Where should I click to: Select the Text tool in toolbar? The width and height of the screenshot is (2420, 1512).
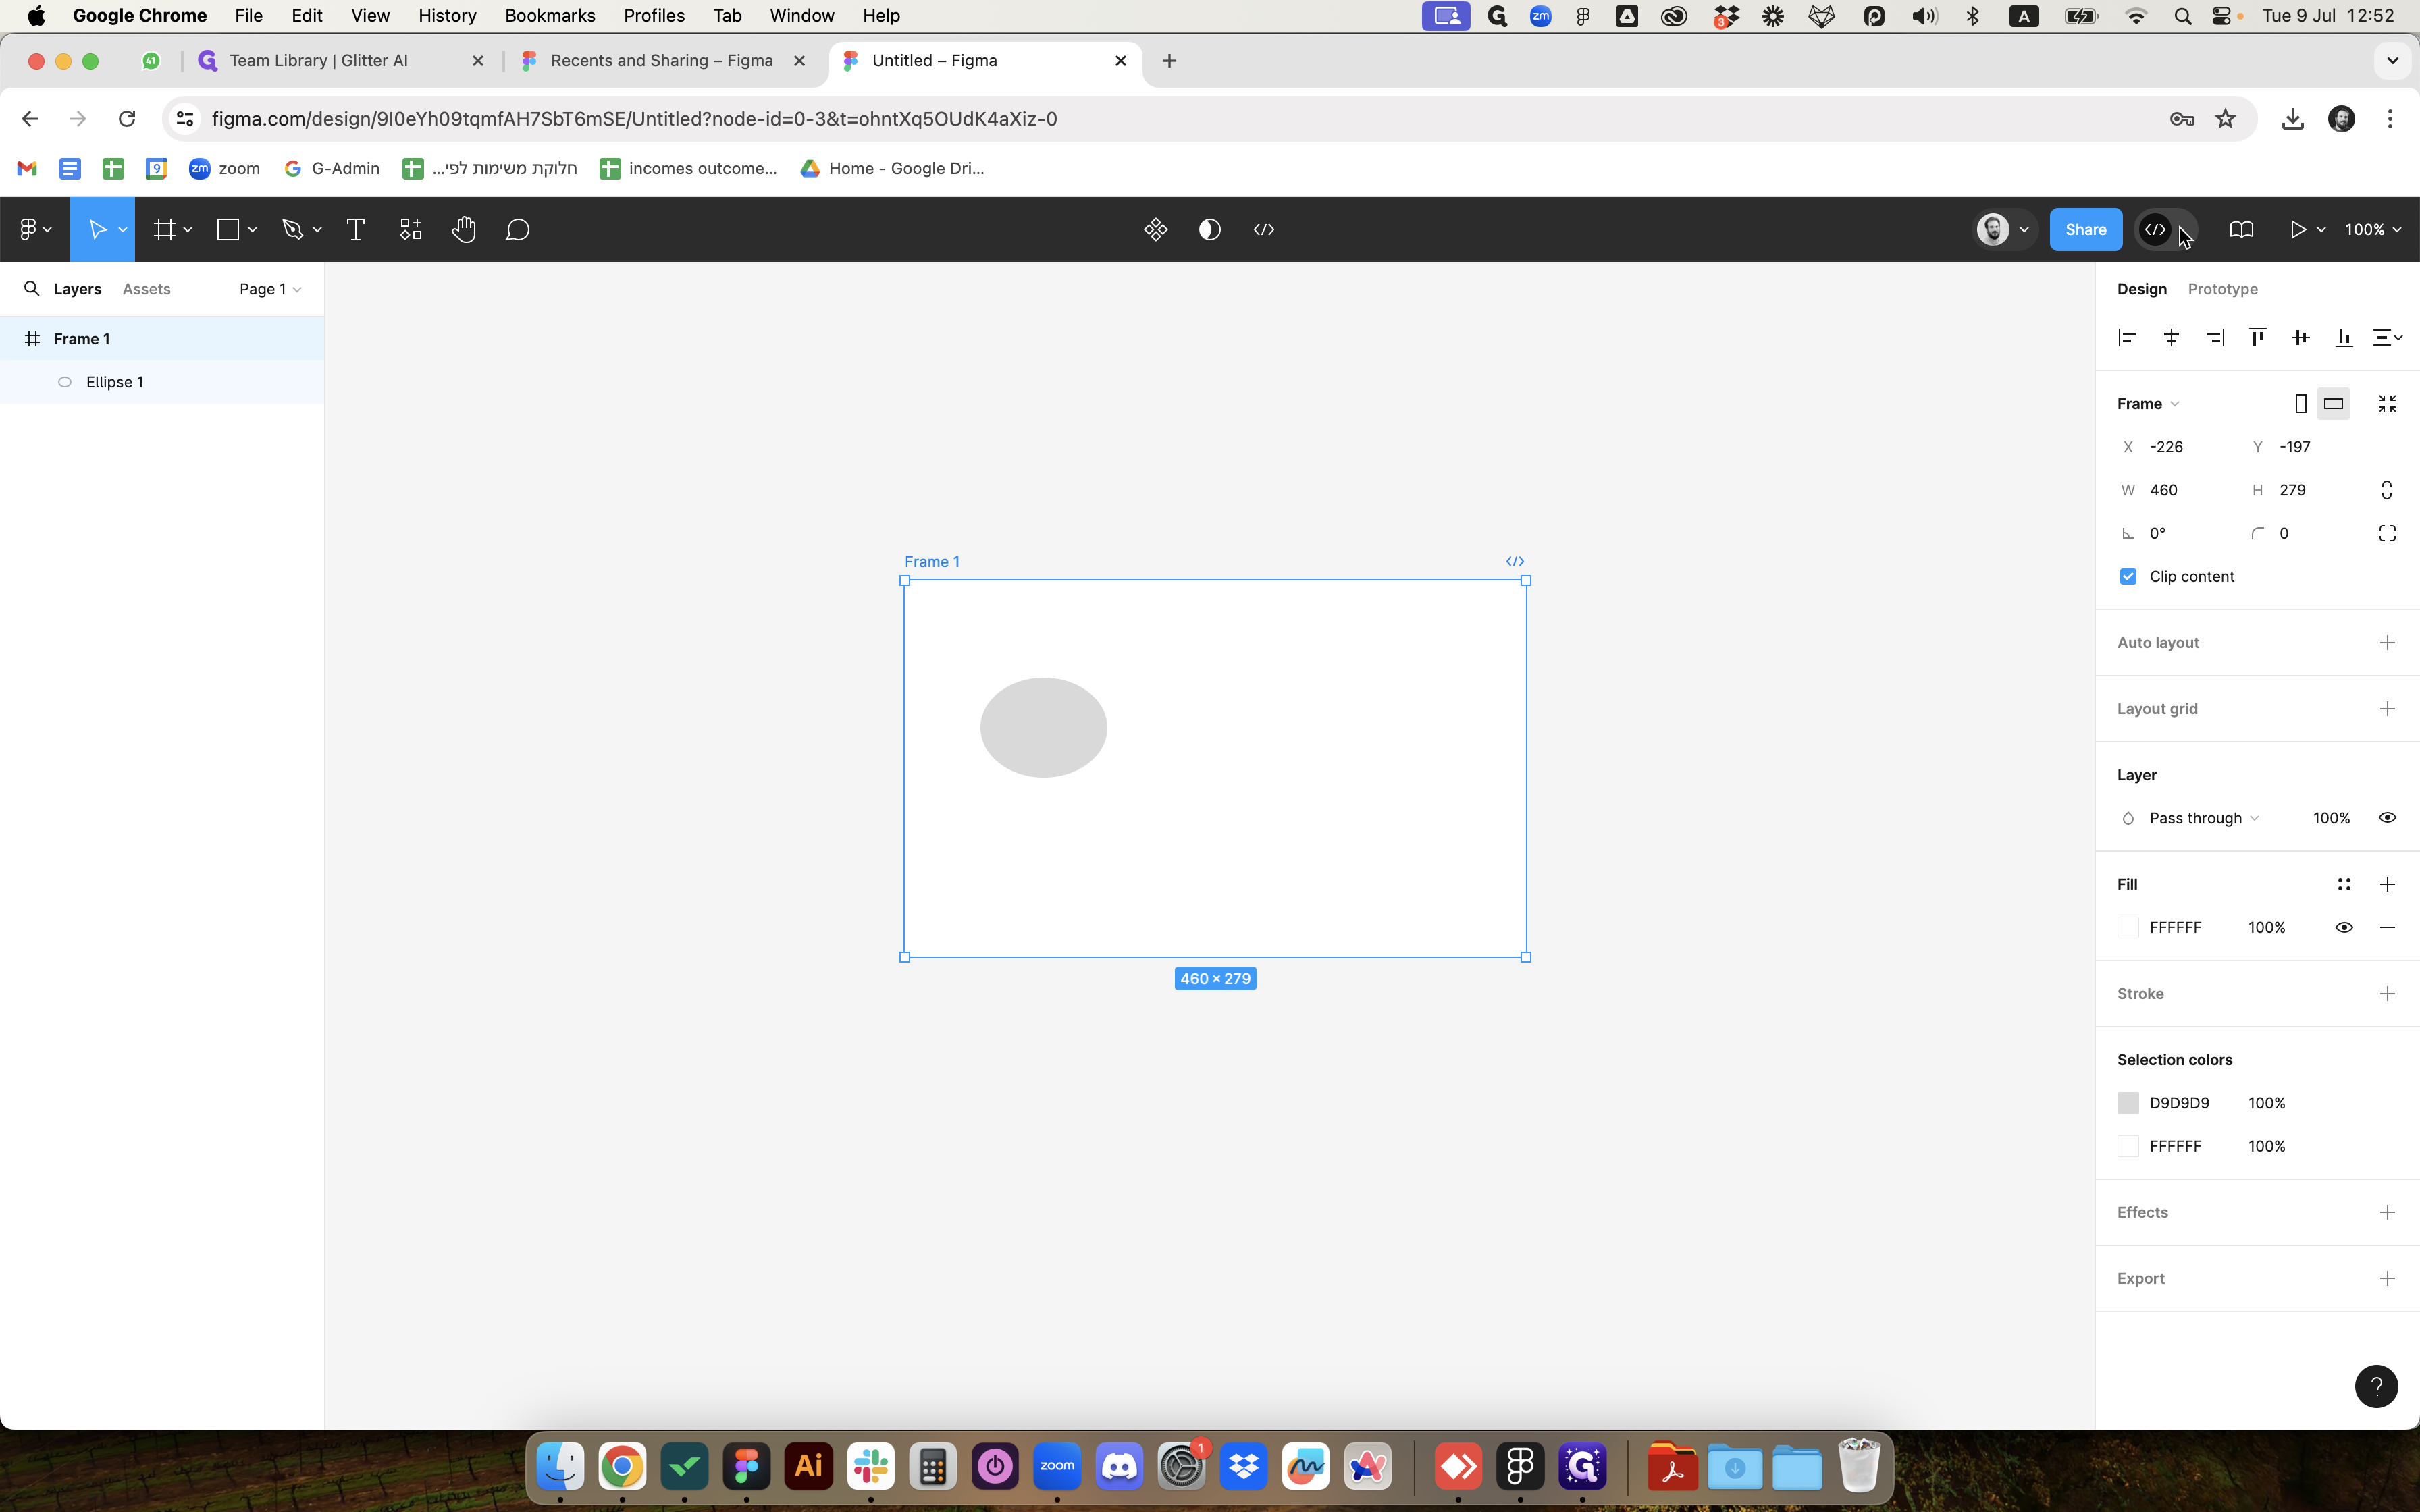tap(355, 230)
